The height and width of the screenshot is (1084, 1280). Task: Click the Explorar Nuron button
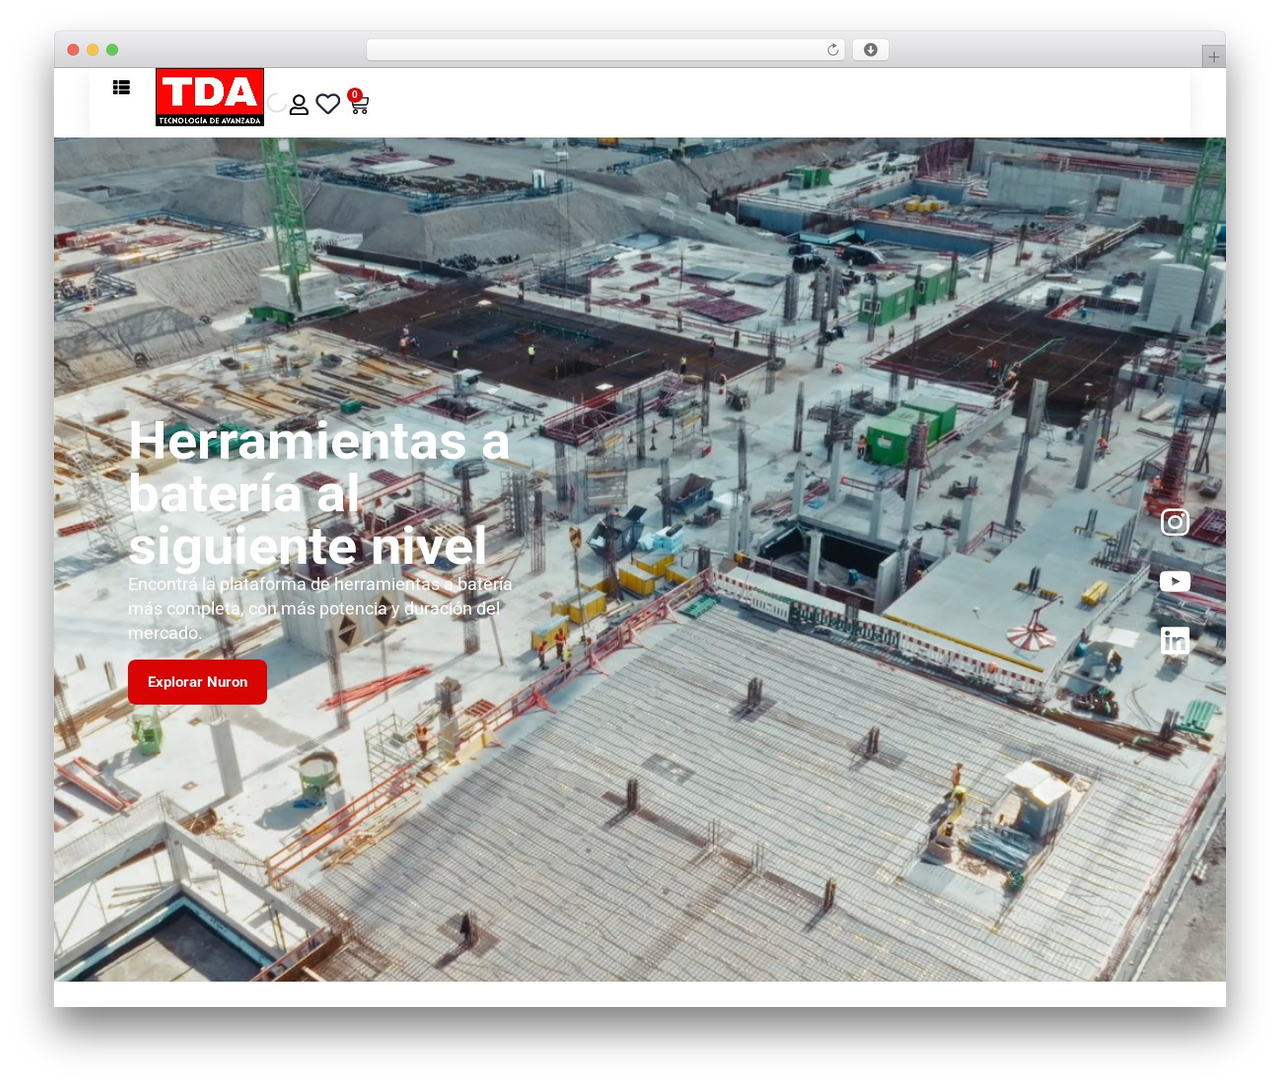pyautogui.click(x=197, y=682)
